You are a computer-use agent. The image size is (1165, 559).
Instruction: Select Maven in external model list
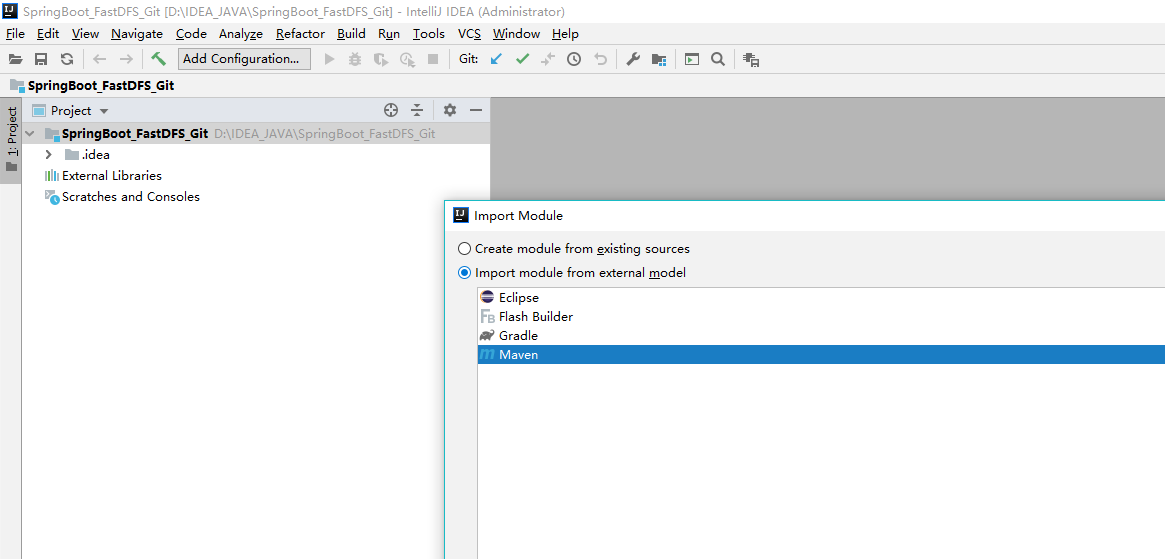[x=821, y=355]
